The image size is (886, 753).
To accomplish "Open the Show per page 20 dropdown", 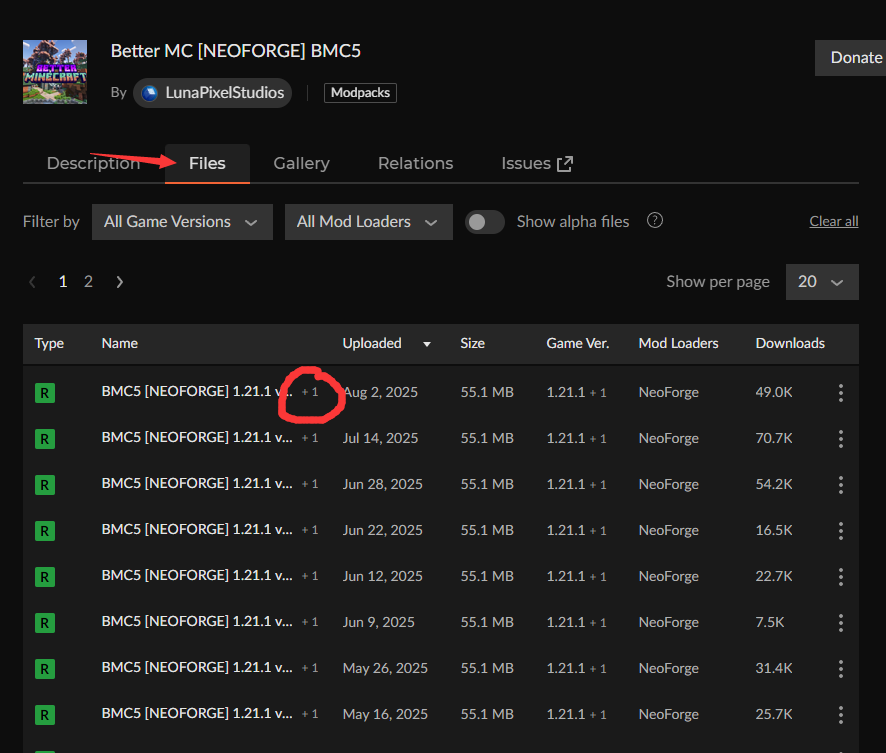I will click(x=821, y=282).
